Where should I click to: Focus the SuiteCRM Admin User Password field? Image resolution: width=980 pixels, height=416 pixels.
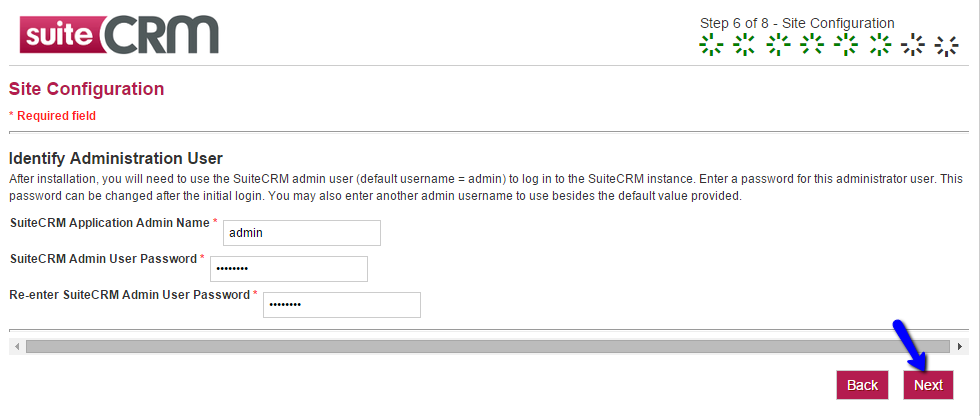coord(289,269)
